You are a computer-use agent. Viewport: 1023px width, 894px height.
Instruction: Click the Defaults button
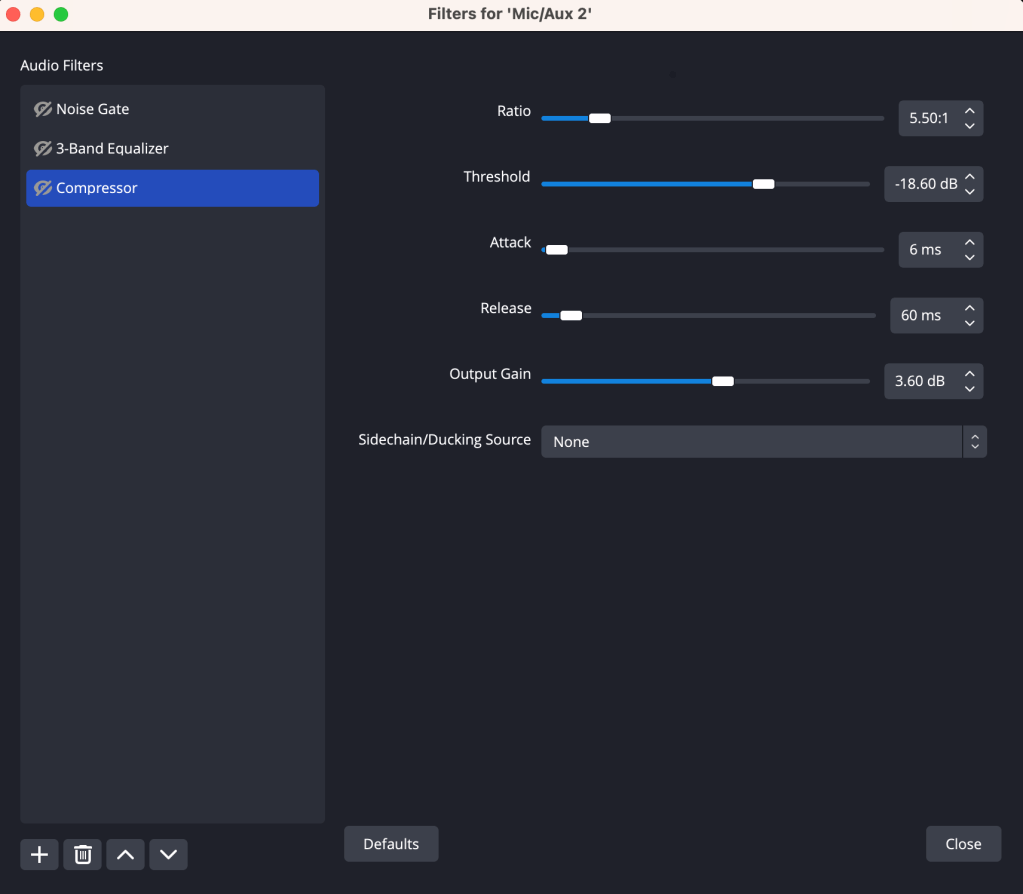pyautogui.click(x=391, y=844)
